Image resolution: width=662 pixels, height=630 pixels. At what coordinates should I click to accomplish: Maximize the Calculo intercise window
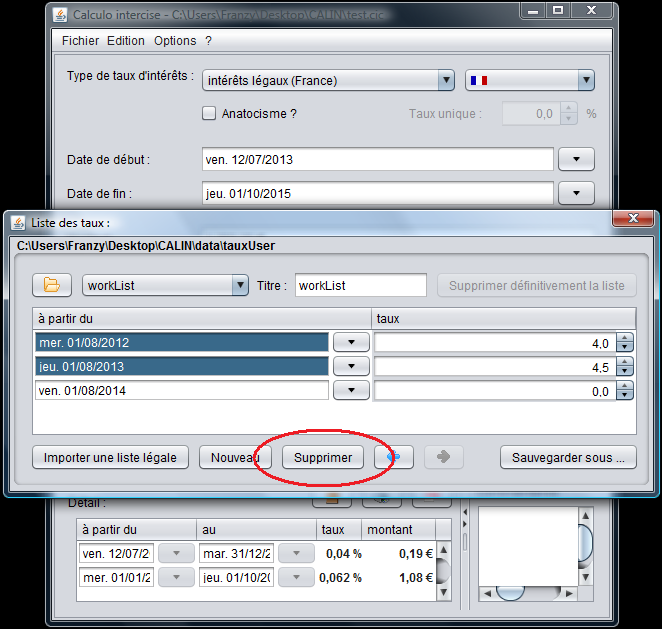558,10
